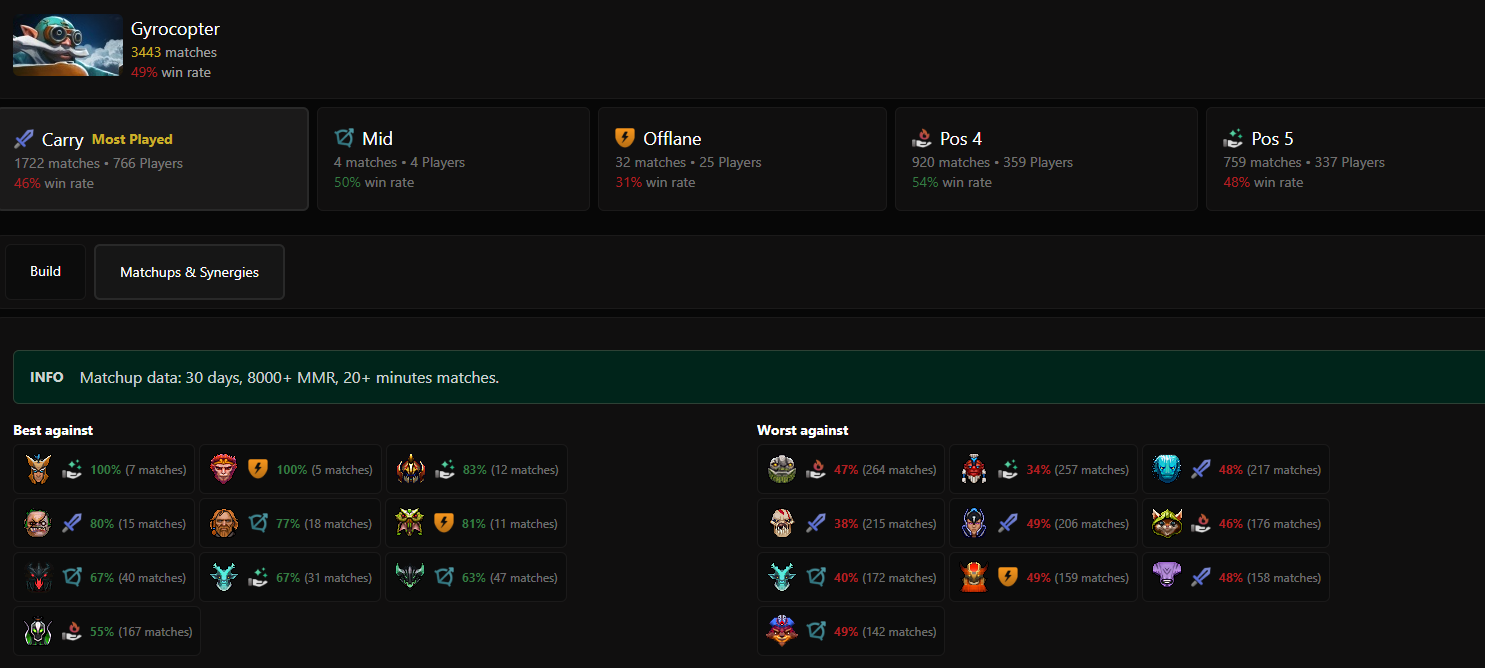Click hero icon with 80% in 15 matches
The image size is (1485, 668).
38,523
